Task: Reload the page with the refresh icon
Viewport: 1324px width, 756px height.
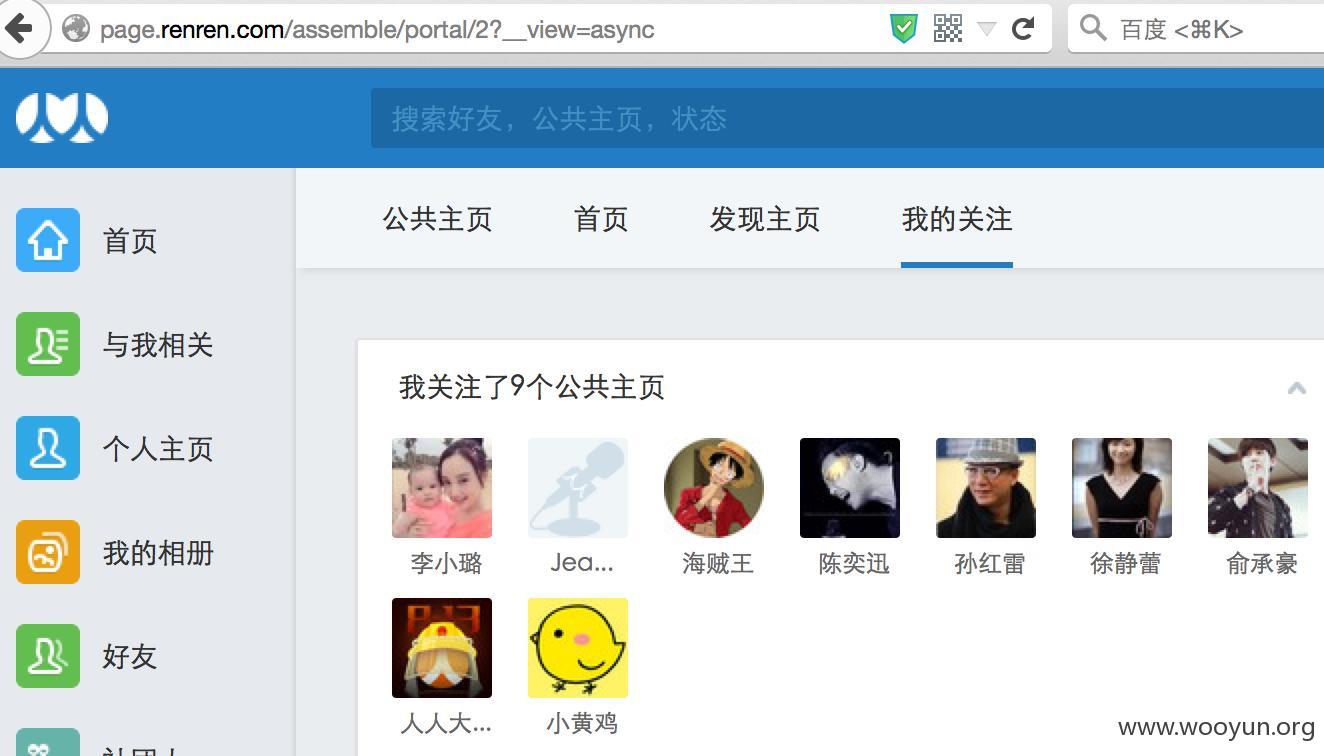Action: click(x=1023, y=28)
